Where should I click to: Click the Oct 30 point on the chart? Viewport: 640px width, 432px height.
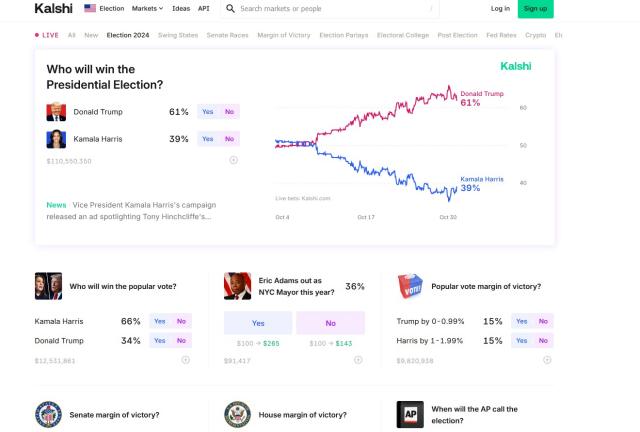pyautogui.click(x=447, y=217)
